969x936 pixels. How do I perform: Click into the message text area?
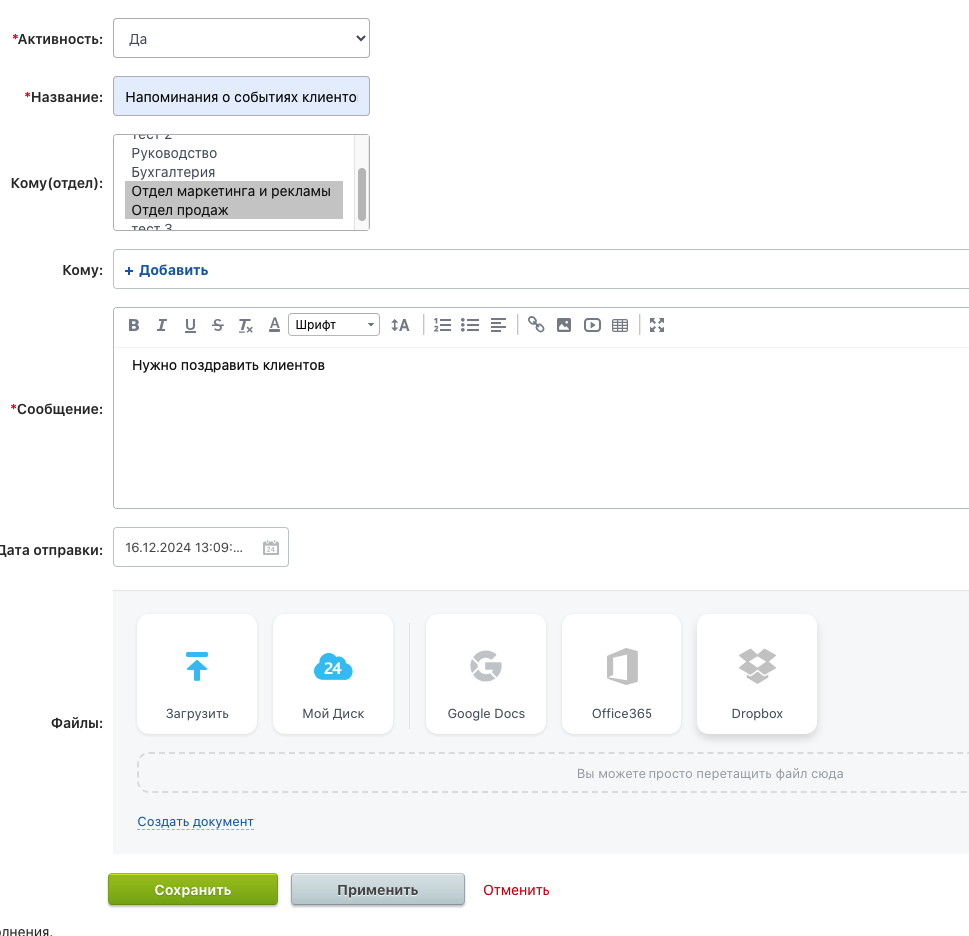point(541,428)
